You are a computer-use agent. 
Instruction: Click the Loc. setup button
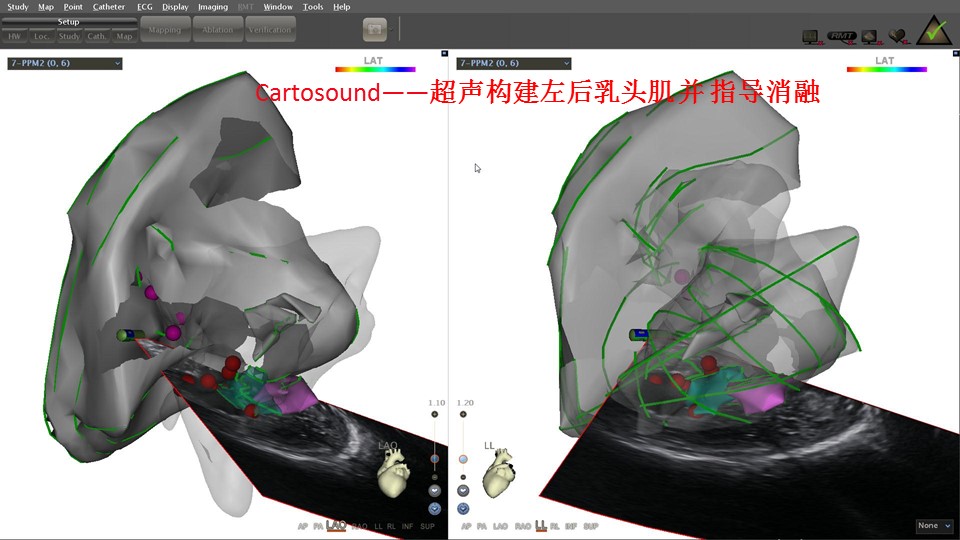click(41, 36)
